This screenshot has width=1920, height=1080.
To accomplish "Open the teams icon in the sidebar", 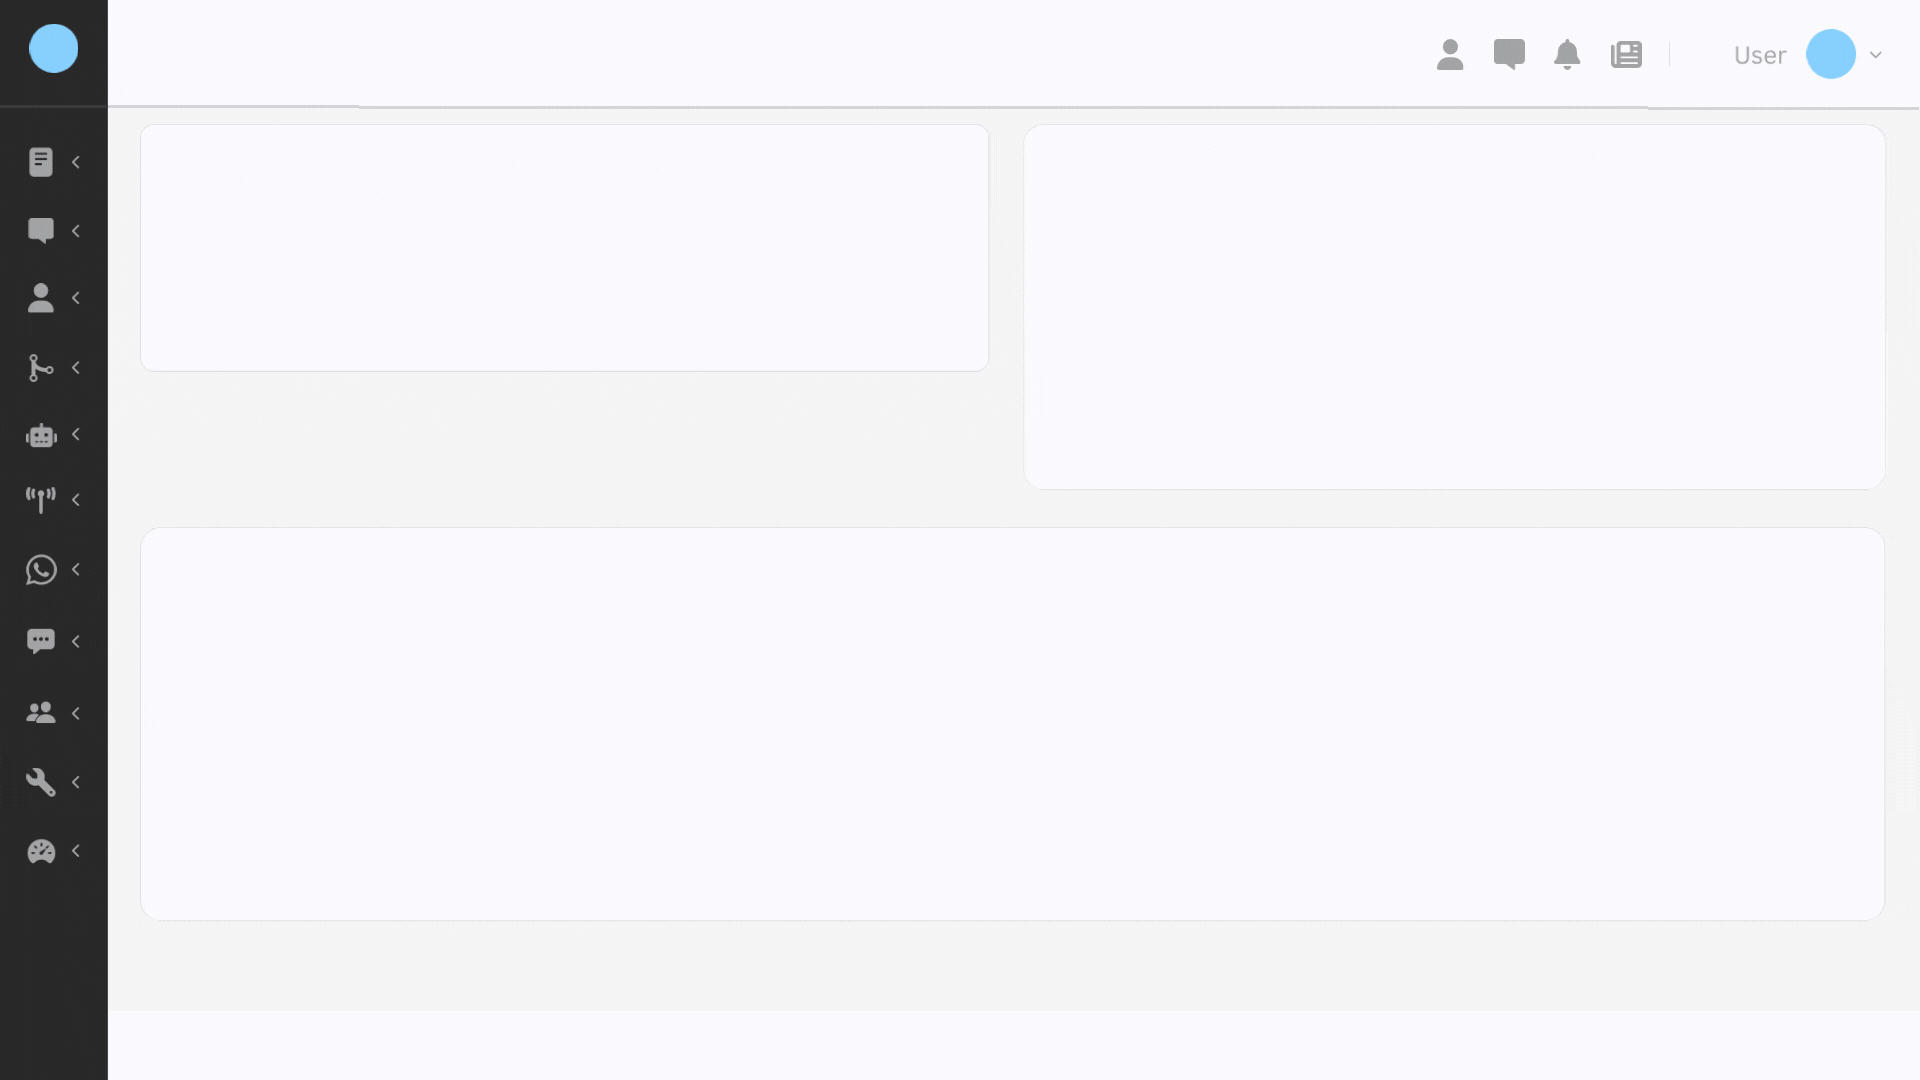I will coord(40,712).
